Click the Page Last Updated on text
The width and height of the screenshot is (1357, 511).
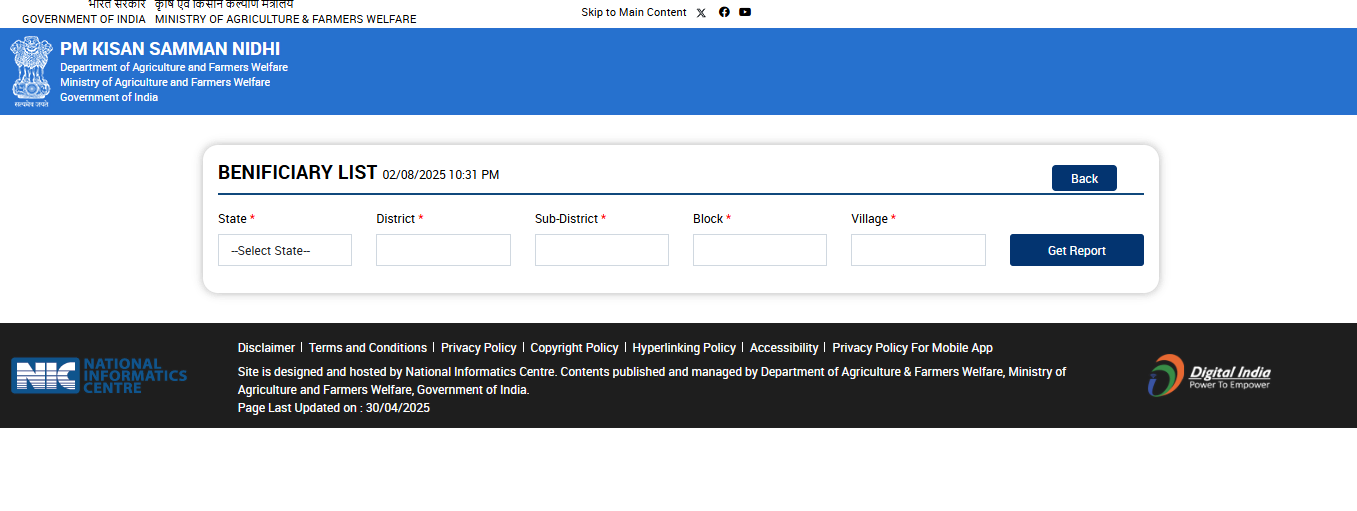pyautogui.click(x=334, y=408)
